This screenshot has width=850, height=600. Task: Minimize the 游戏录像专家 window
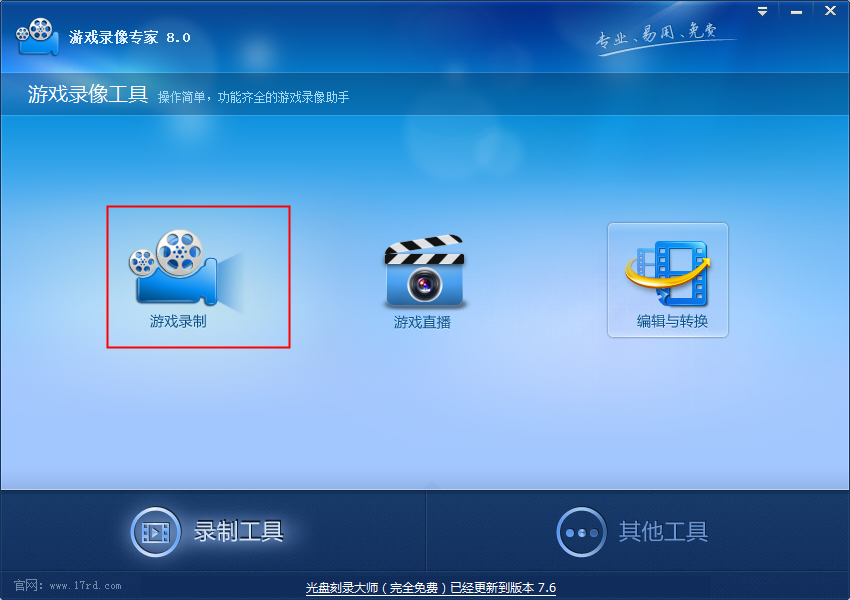[x=796, y=11]
